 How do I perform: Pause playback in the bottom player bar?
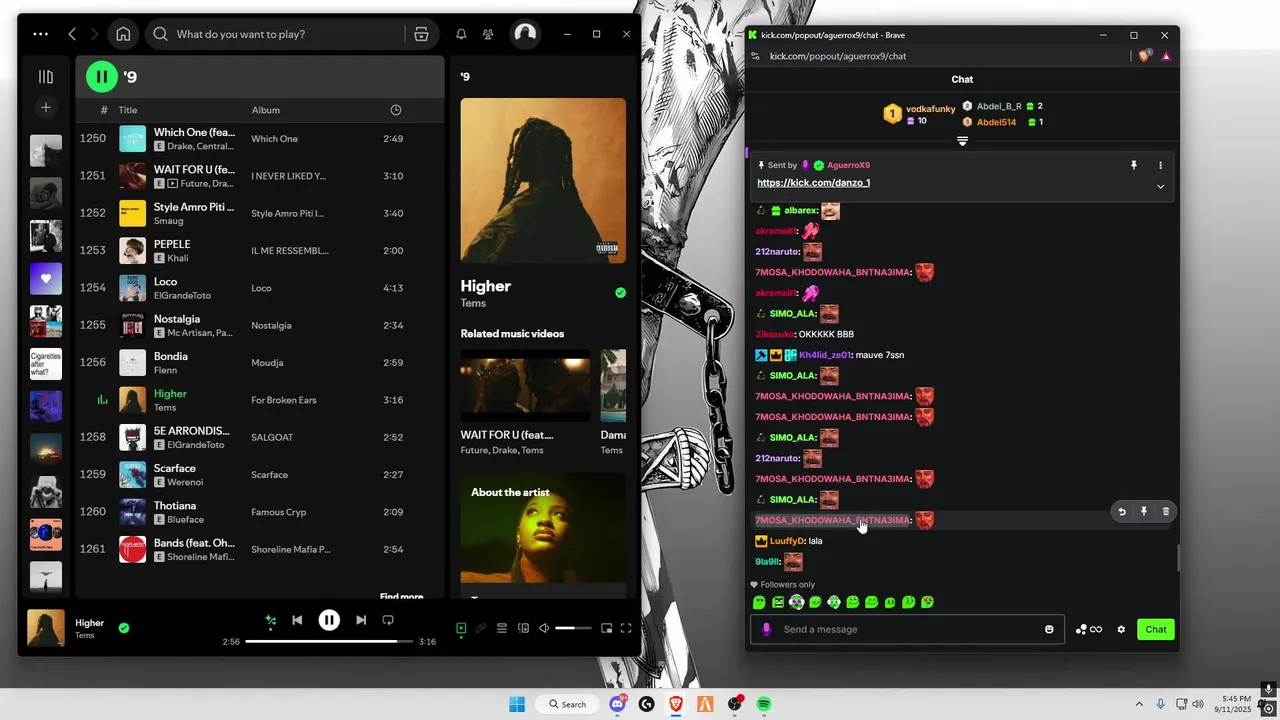pos(329,620)
